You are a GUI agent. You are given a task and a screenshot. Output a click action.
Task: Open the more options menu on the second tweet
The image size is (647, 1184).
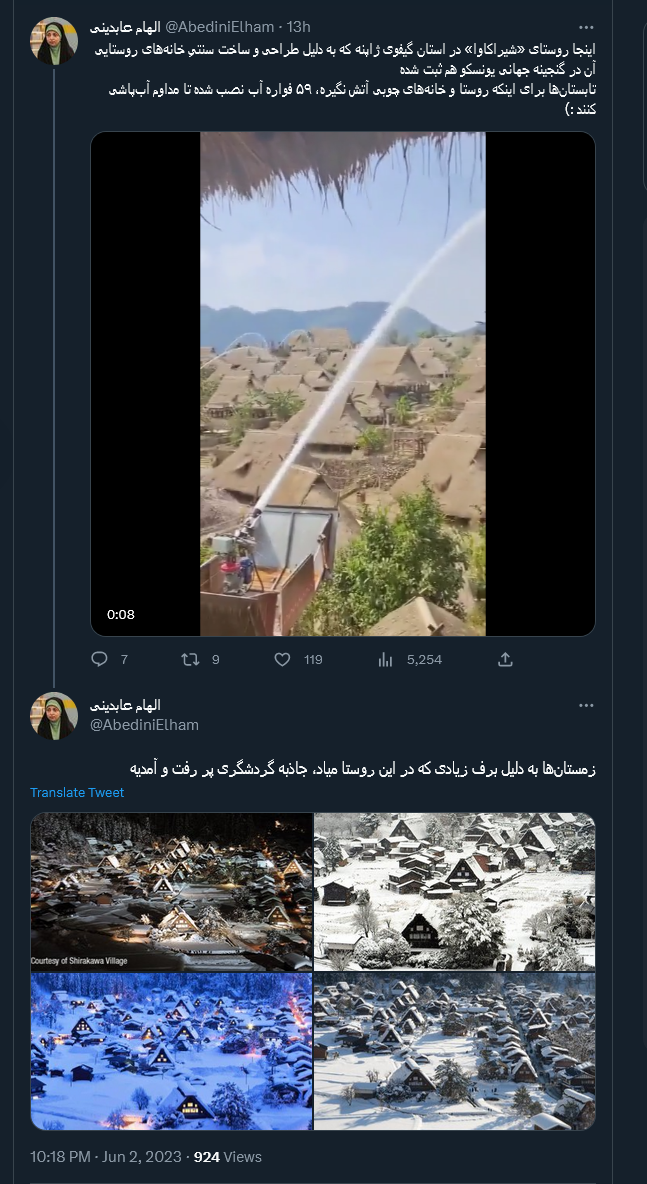[x=586, y=705]
